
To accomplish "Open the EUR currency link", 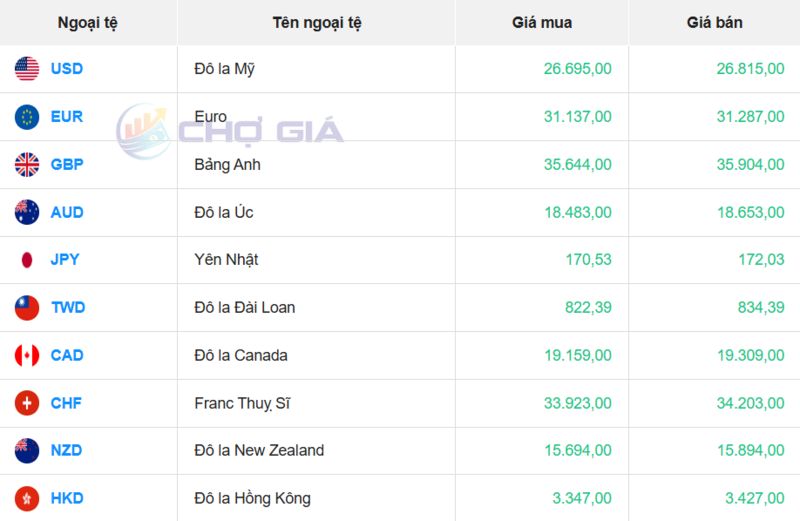I will coord(67,117).
